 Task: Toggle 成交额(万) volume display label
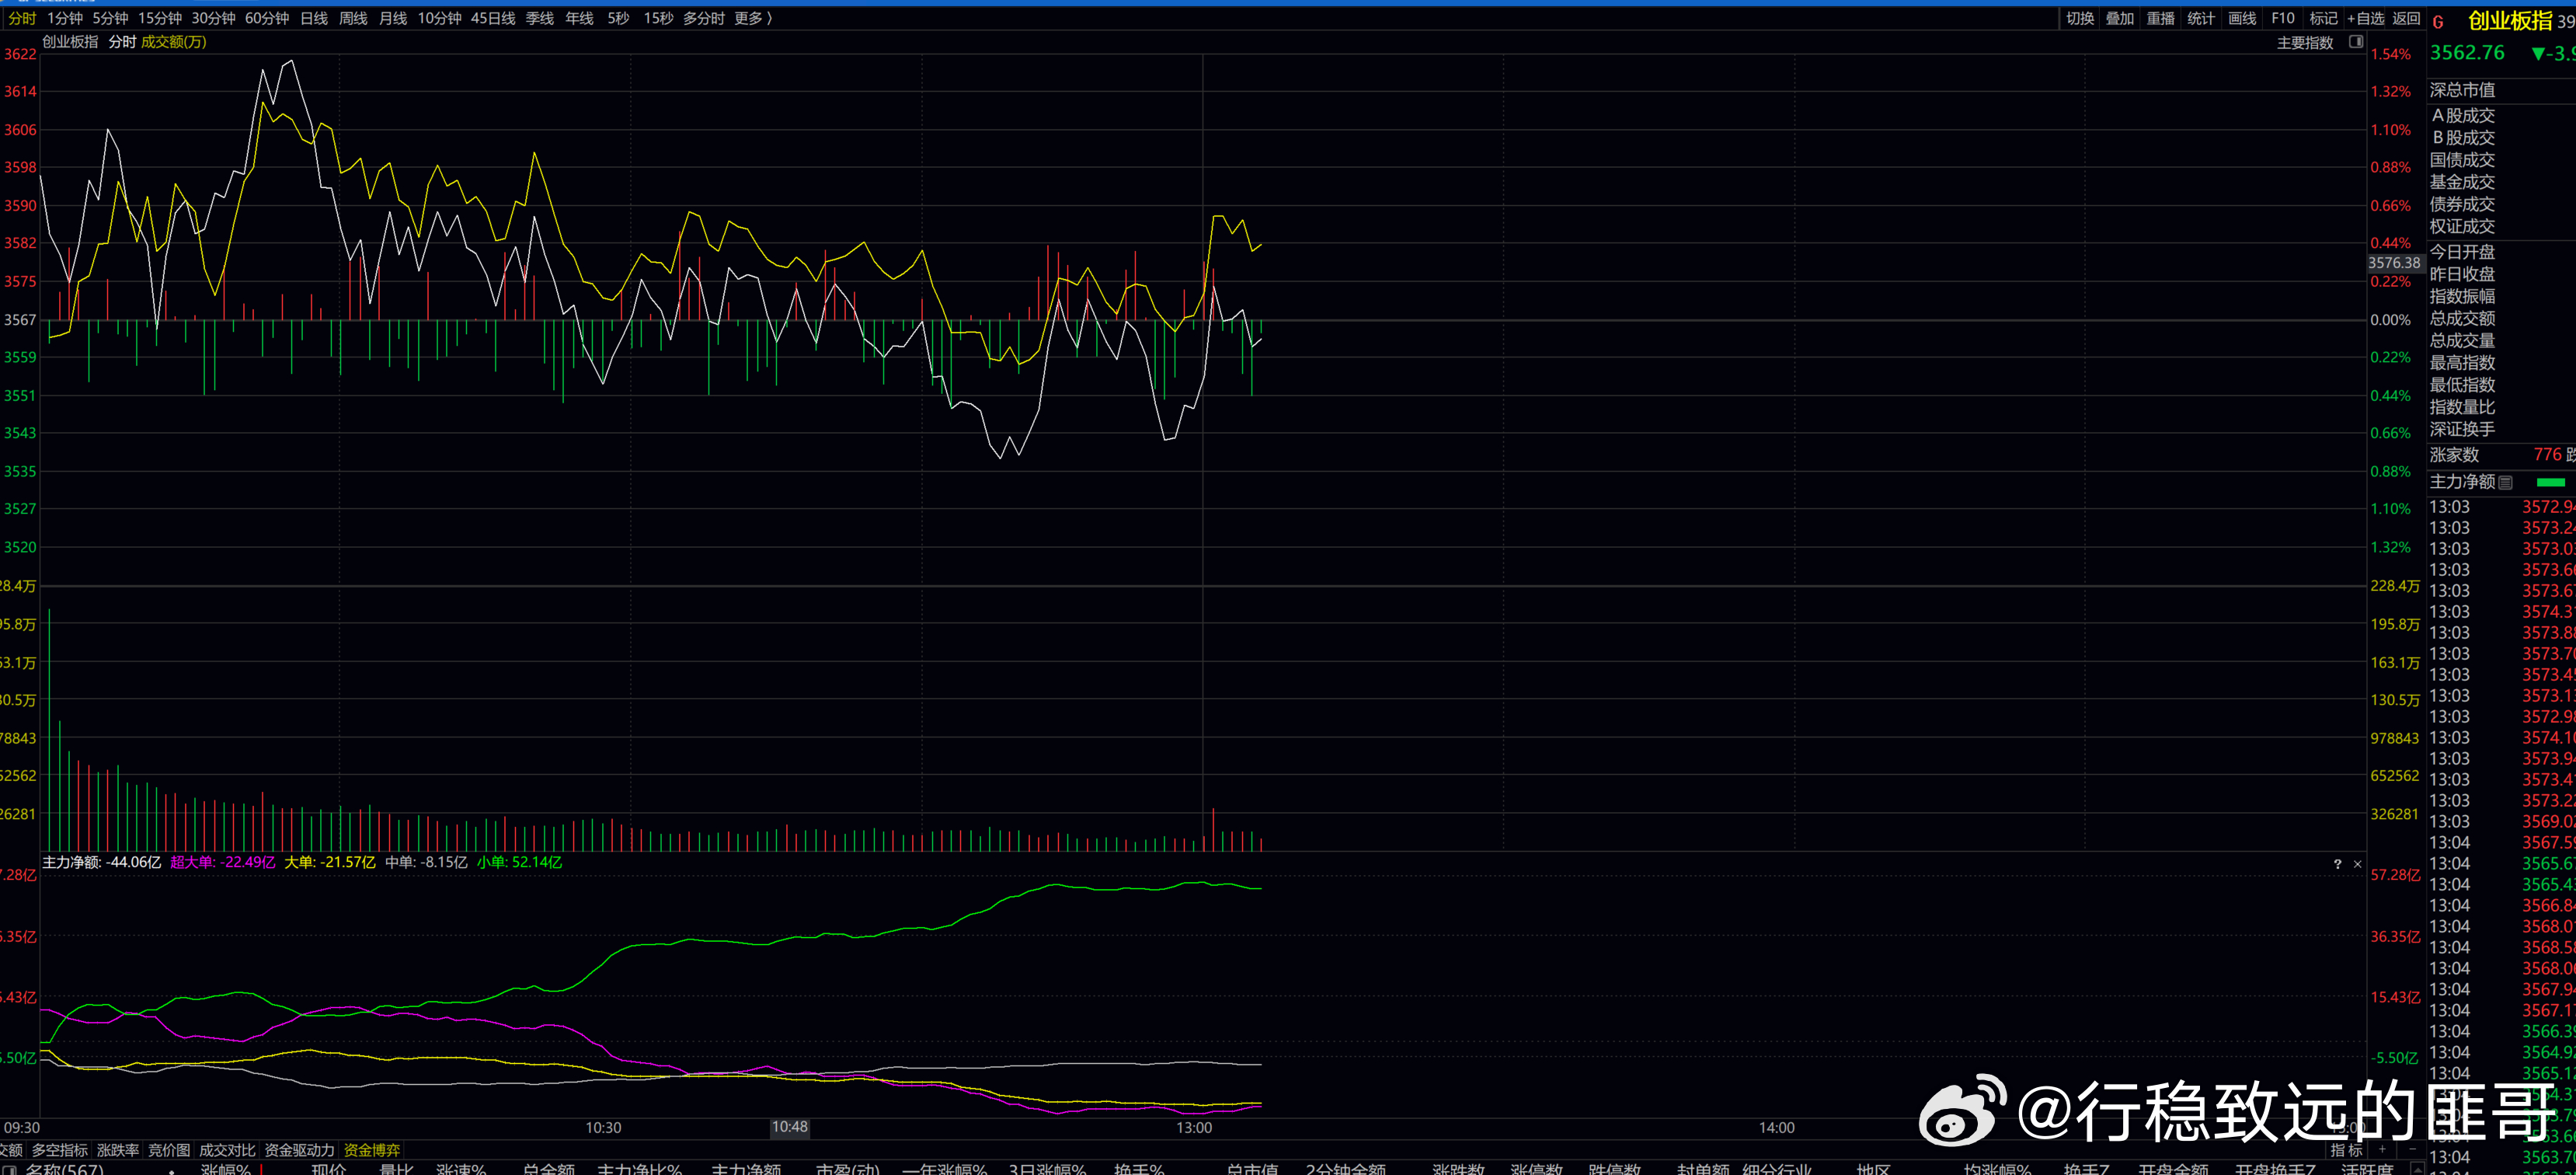pos(173,42)
